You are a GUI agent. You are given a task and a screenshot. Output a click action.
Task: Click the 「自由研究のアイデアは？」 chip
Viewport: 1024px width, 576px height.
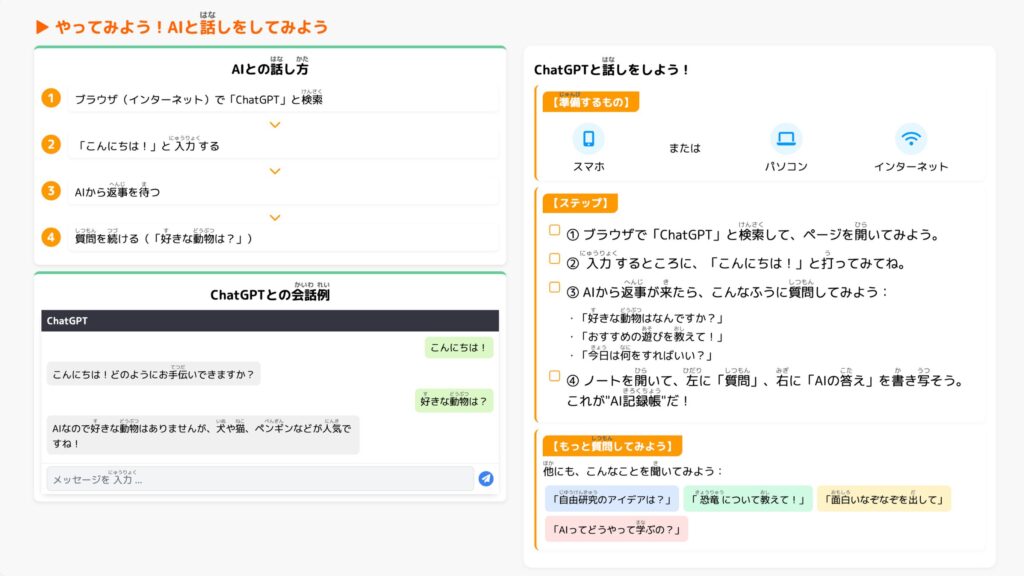tap(612, 499)
